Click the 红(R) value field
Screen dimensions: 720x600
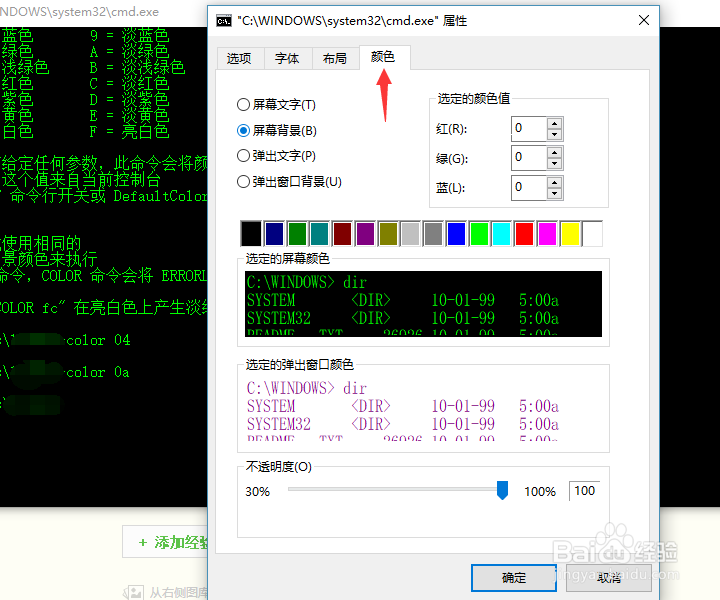(x=529, y=128)
